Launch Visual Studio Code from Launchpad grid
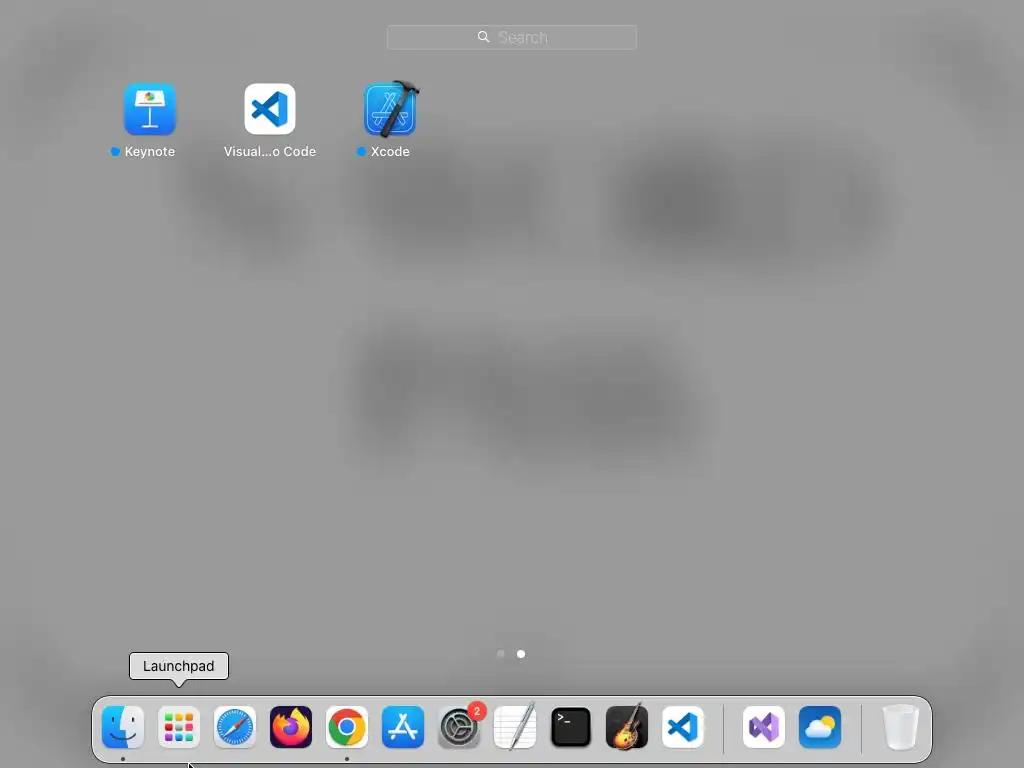Viewport: 1024px width, 768px height. [x=270, y=109]
